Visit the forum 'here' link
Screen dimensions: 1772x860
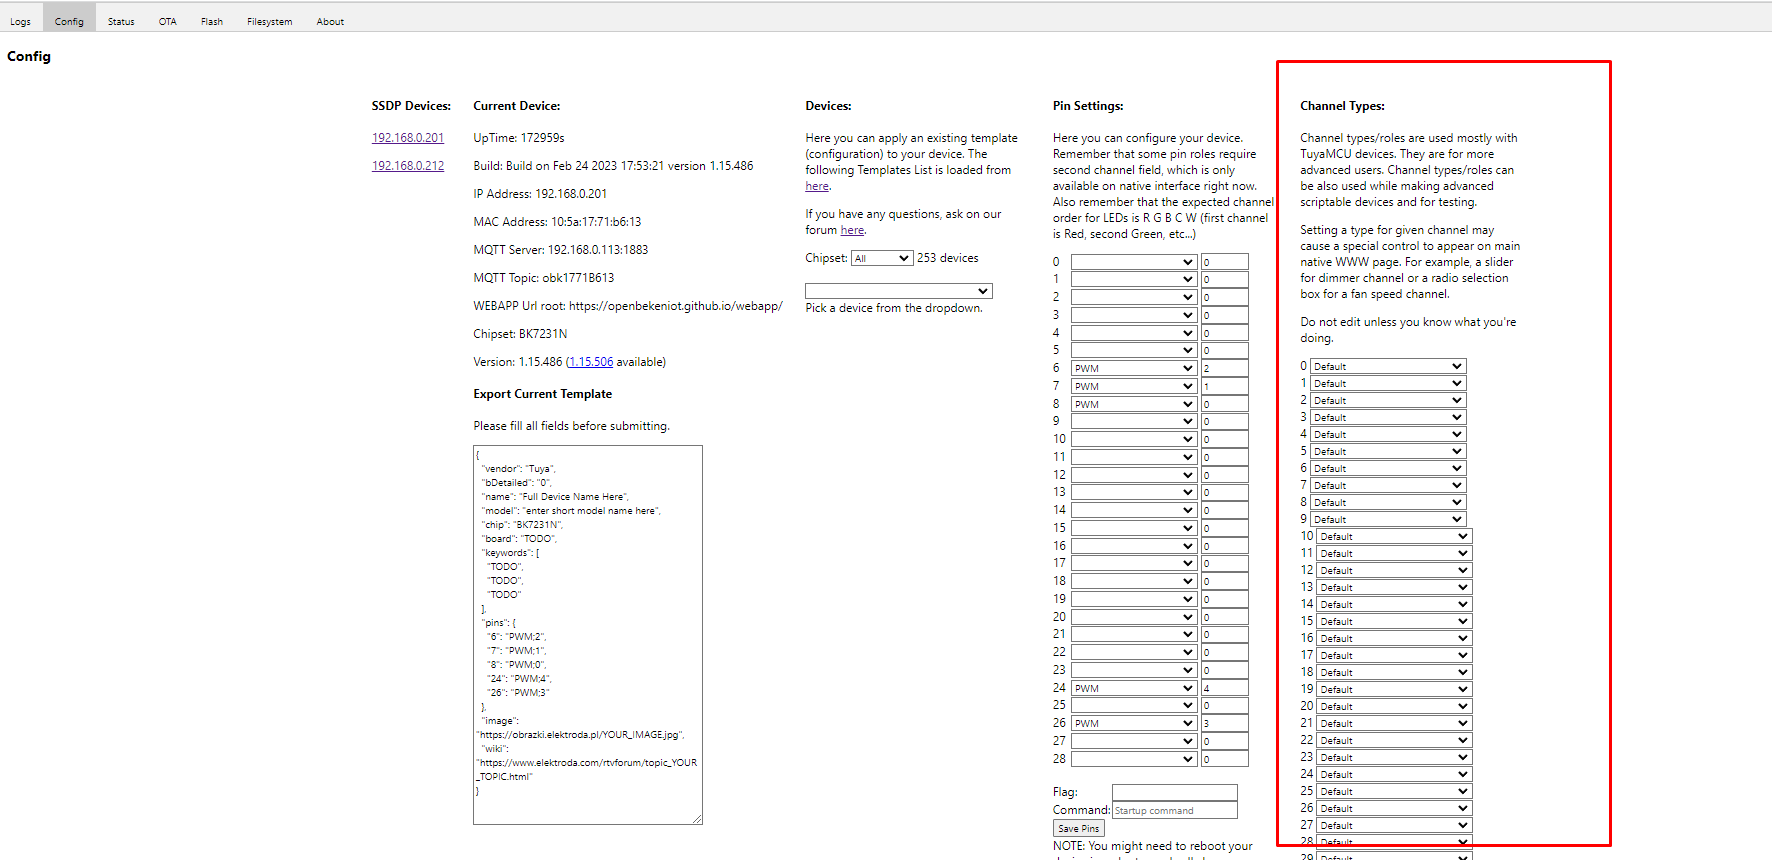coord(852,230)
